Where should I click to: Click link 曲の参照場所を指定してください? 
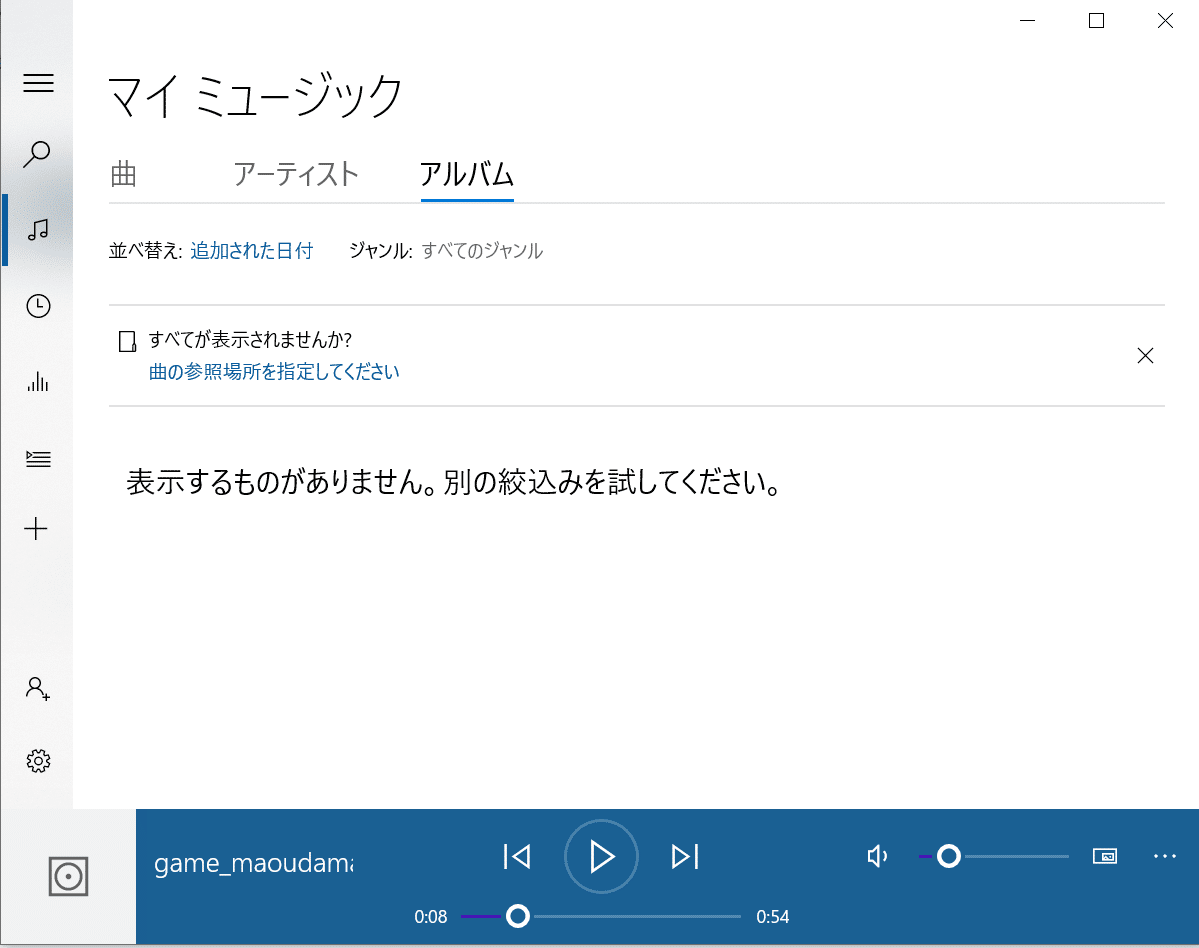click(x=273, y=371)
